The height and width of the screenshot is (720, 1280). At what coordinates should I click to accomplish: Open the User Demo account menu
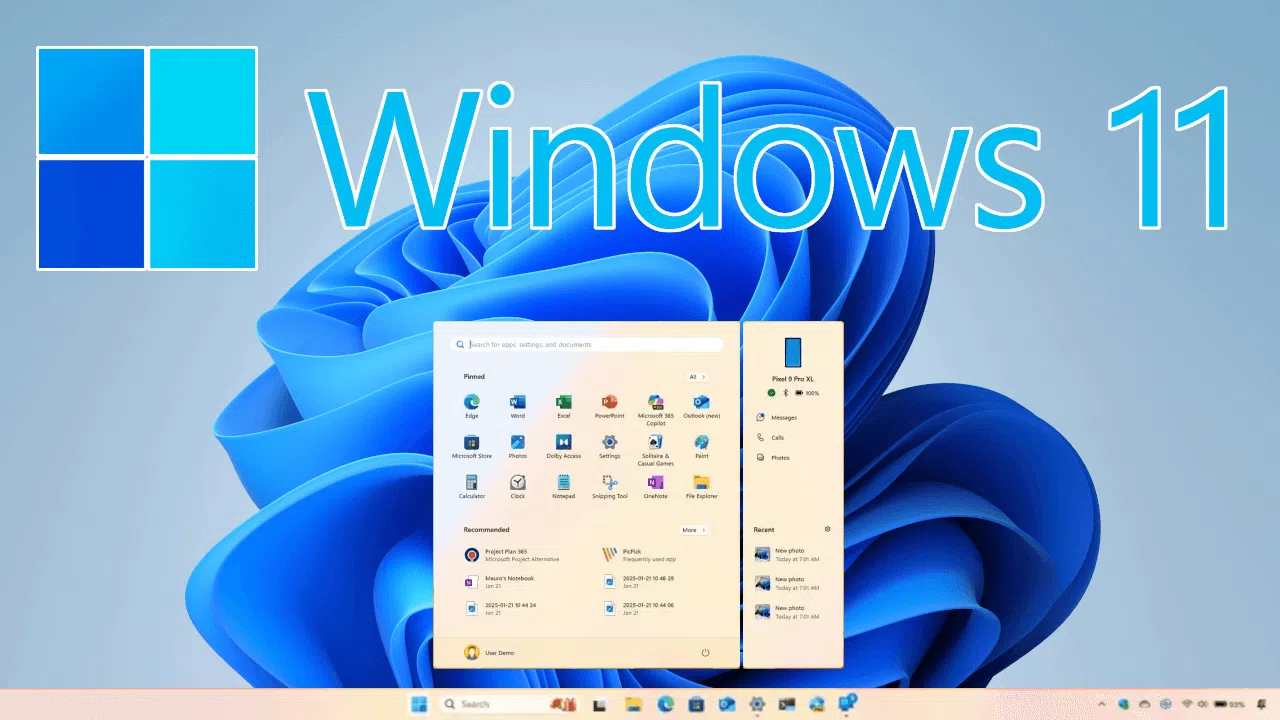[x=490, y=653]
